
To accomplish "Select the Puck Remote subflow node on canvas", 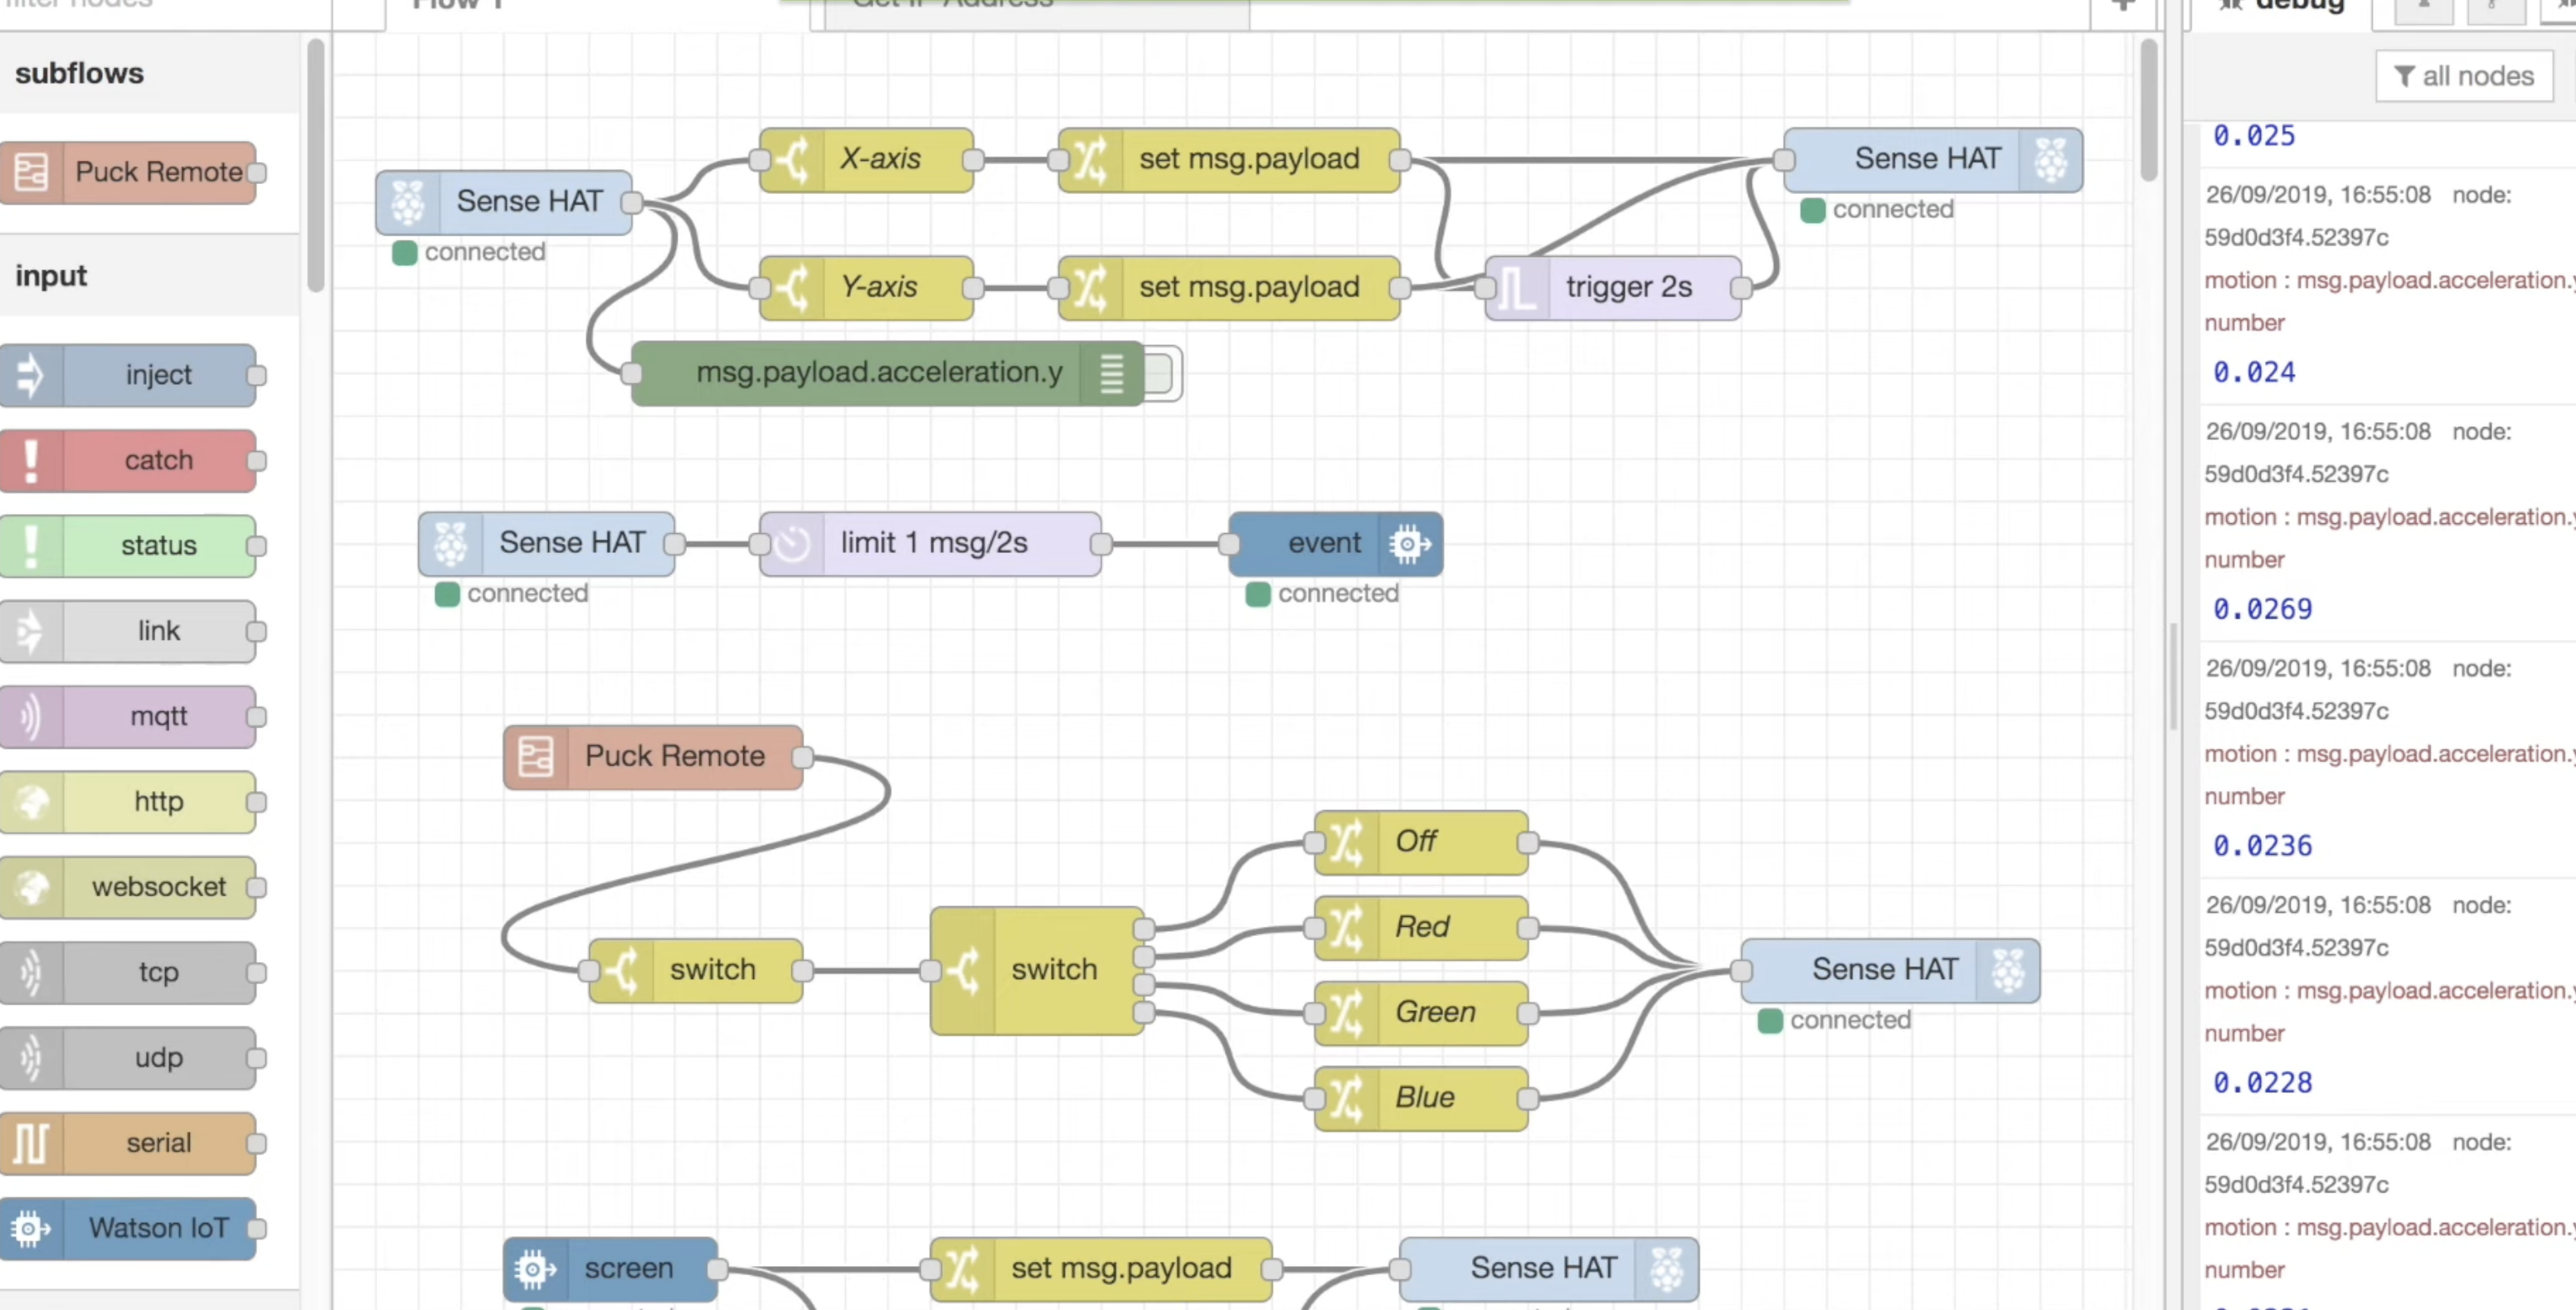I will (x=653, y=757).
